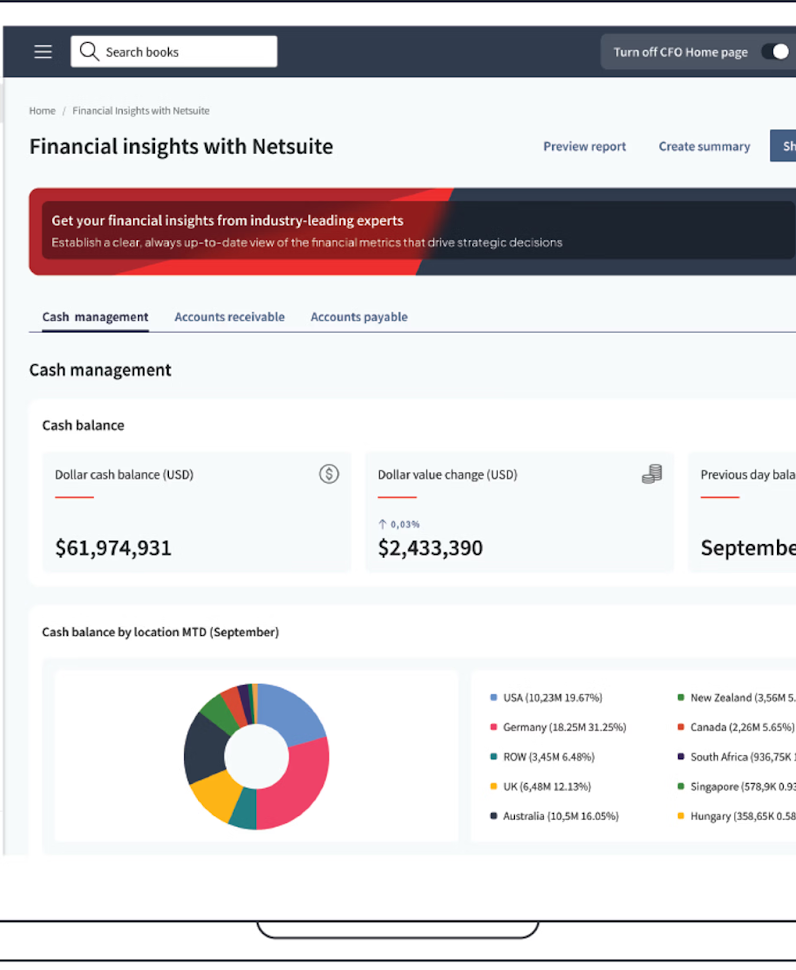Click the South Africa purple legend swatch
Screen dimensions: 796x970
pyautogui.click(x=681, y=757)
